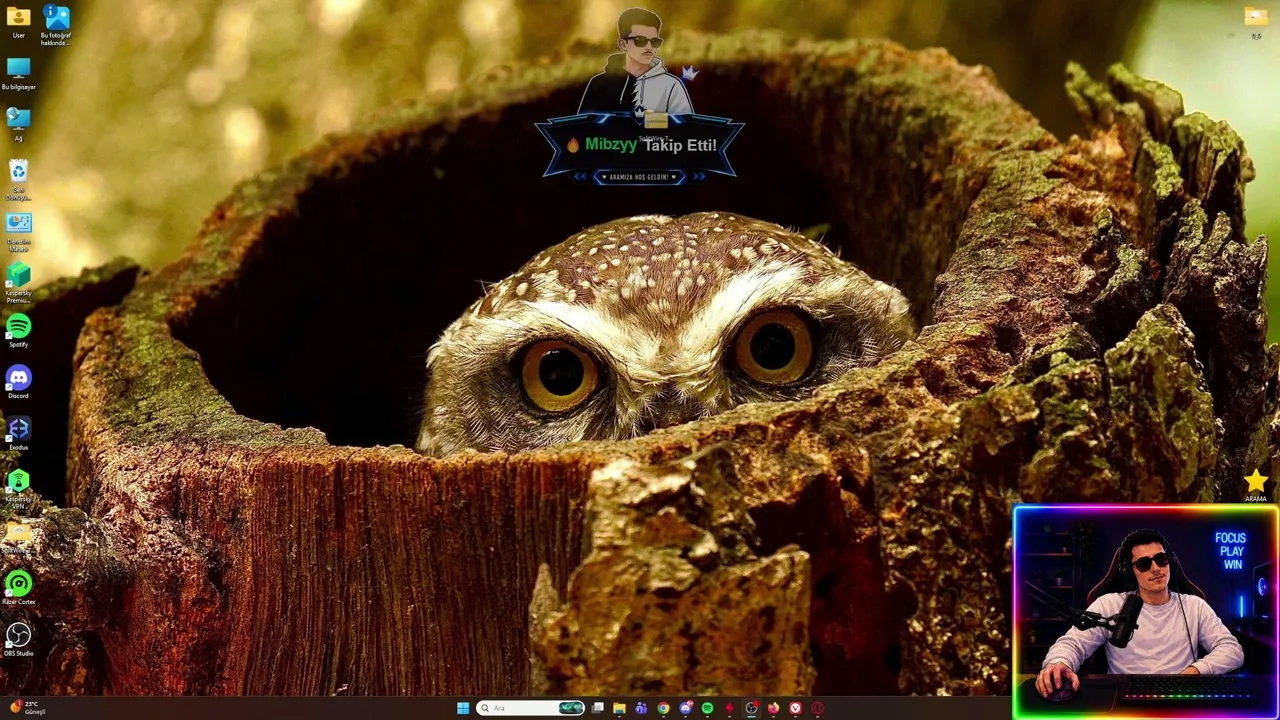This screenshot has width=1280, height=720.
Task: Switch to OBS Studio in the taskbar
Action: 751,708
